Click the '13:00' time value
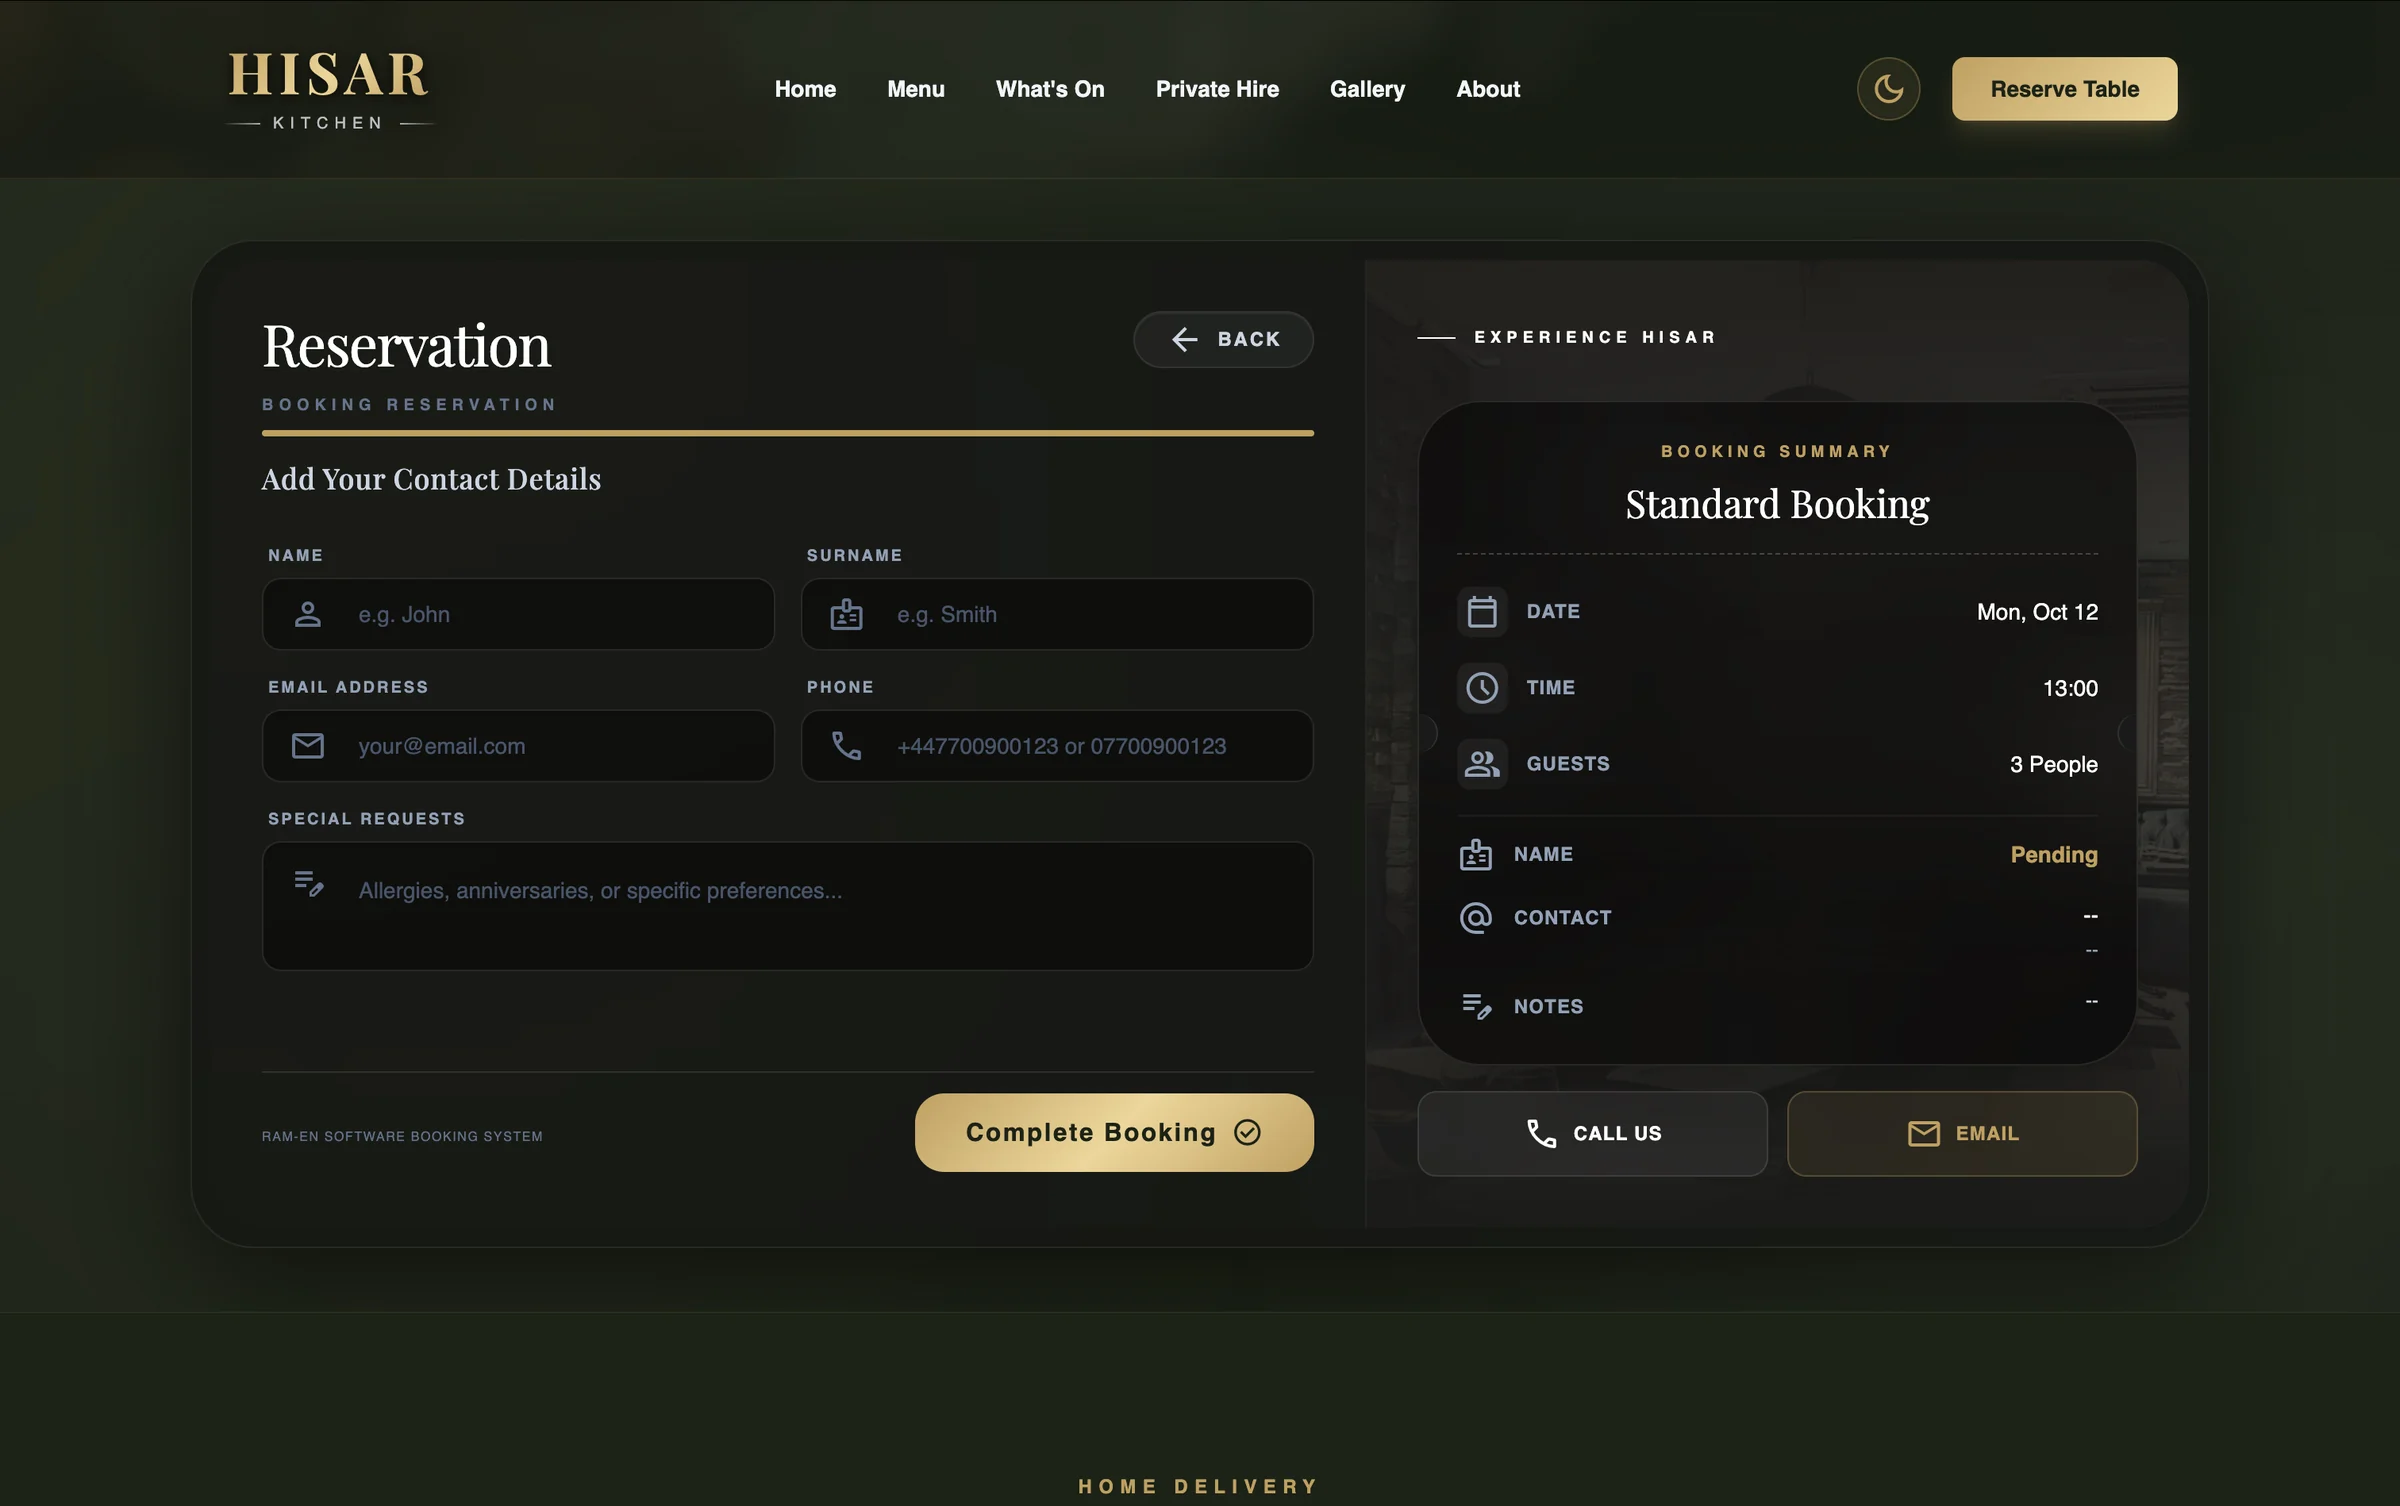 tap(2070, 688)
